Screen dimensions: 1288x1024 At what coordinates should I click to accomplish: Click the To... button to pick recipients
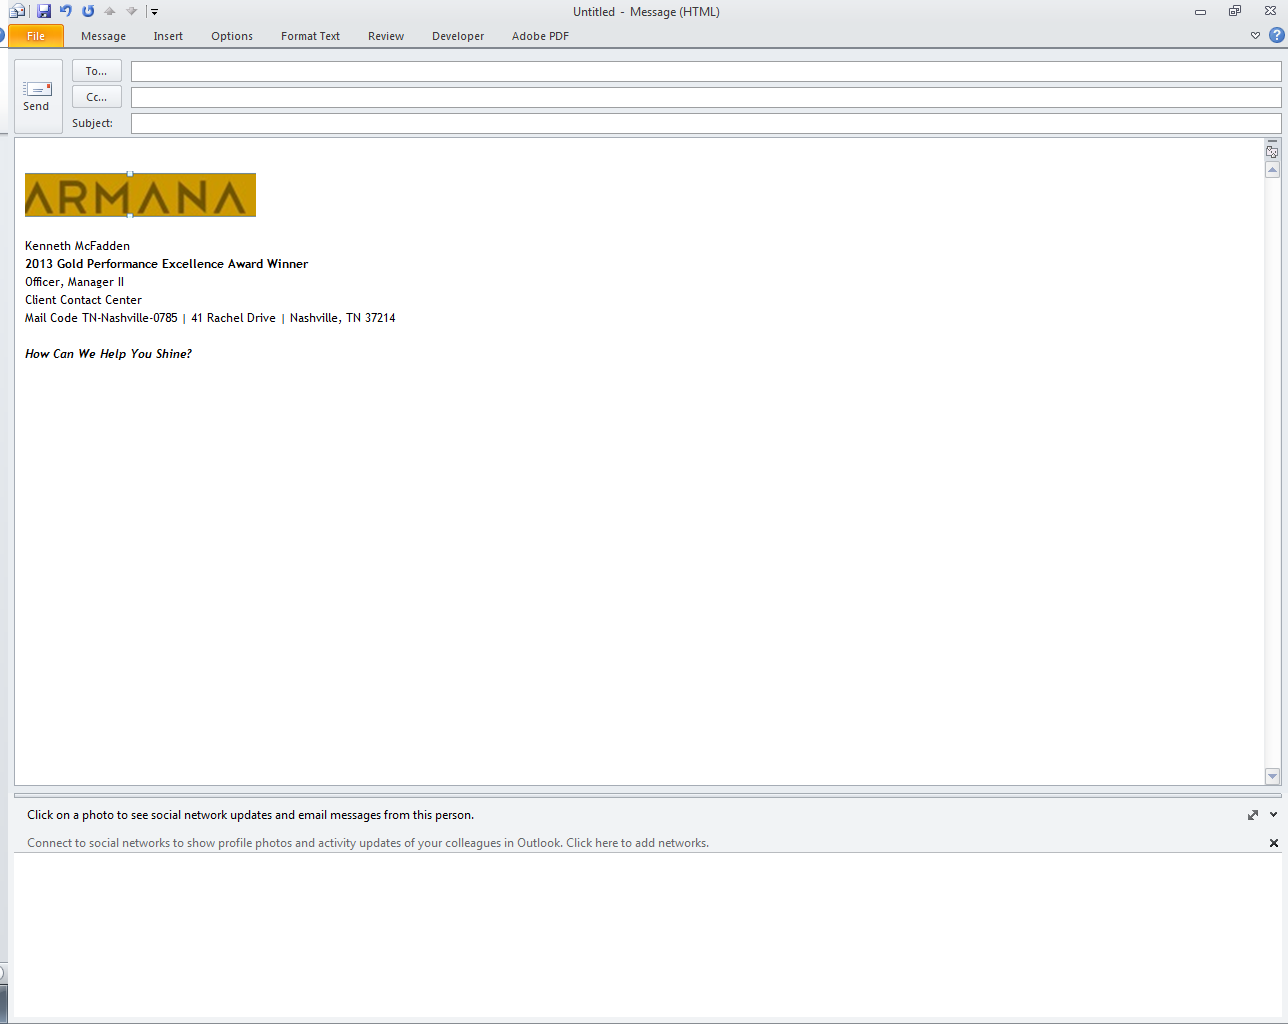click(x=97, y=71)
